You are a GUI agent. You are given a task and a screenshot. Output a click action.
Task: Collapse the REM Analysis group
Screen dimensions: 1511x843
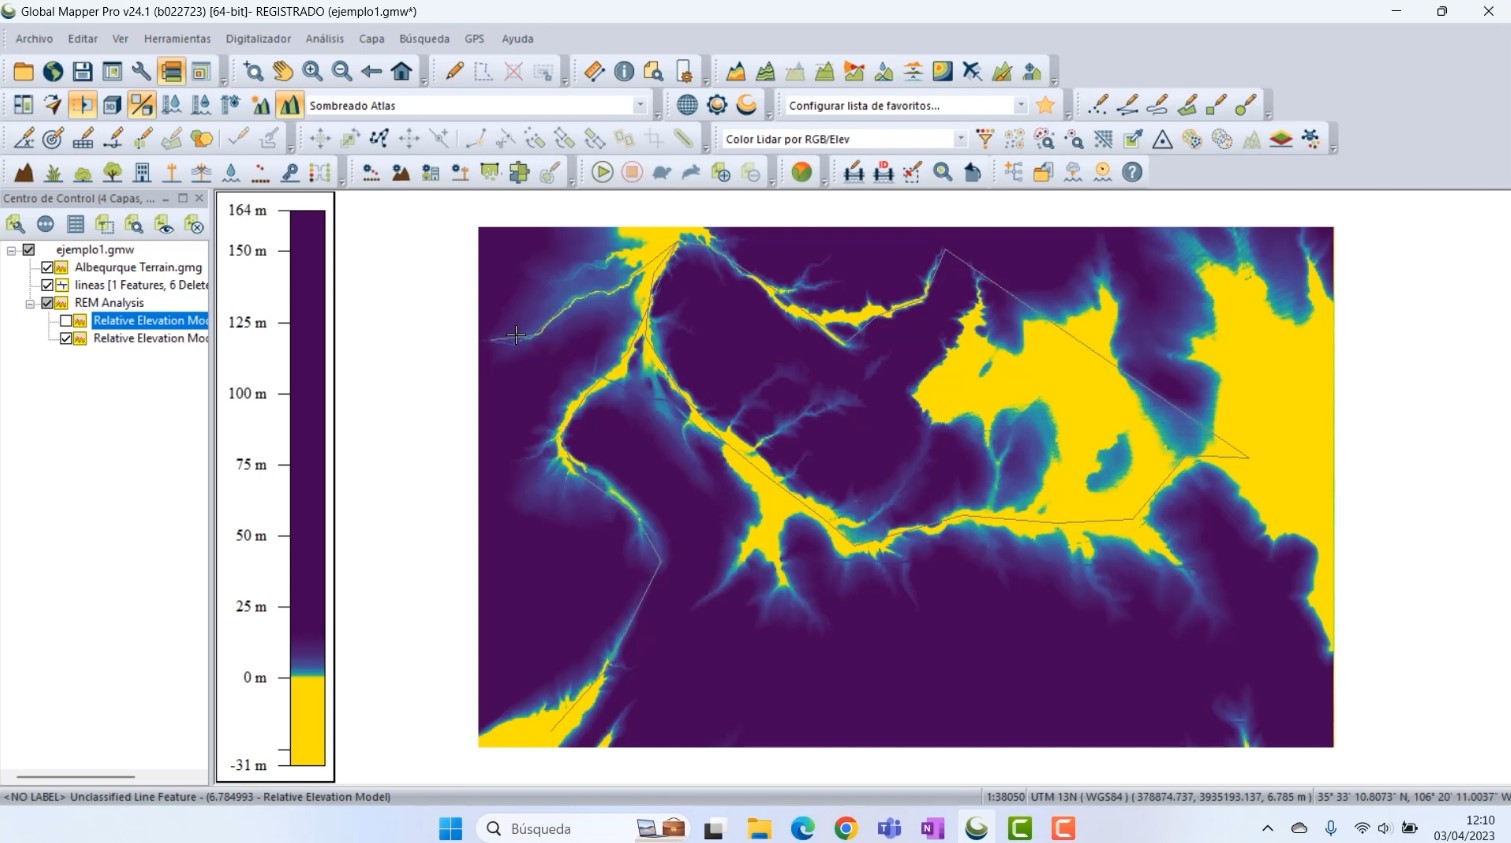[x=30, y=303]
